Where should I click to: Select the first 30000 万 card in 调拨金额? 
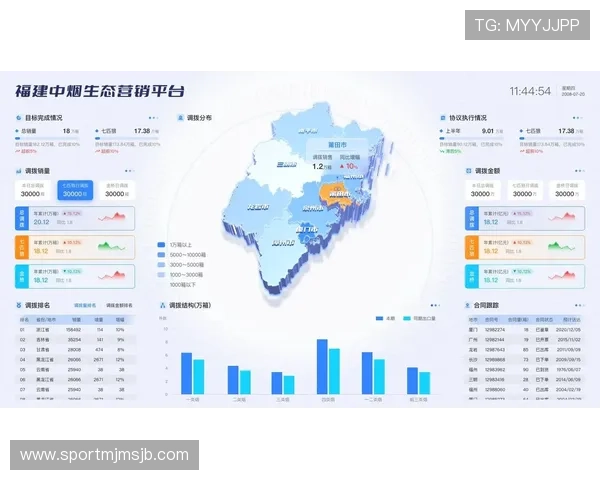pyautogui.click(x=483, y=190)
